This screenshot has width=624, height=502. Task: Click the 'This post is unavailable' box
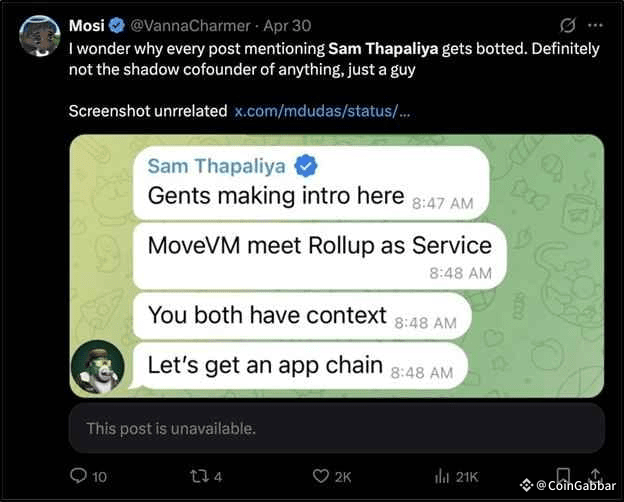tap(337, 428)
